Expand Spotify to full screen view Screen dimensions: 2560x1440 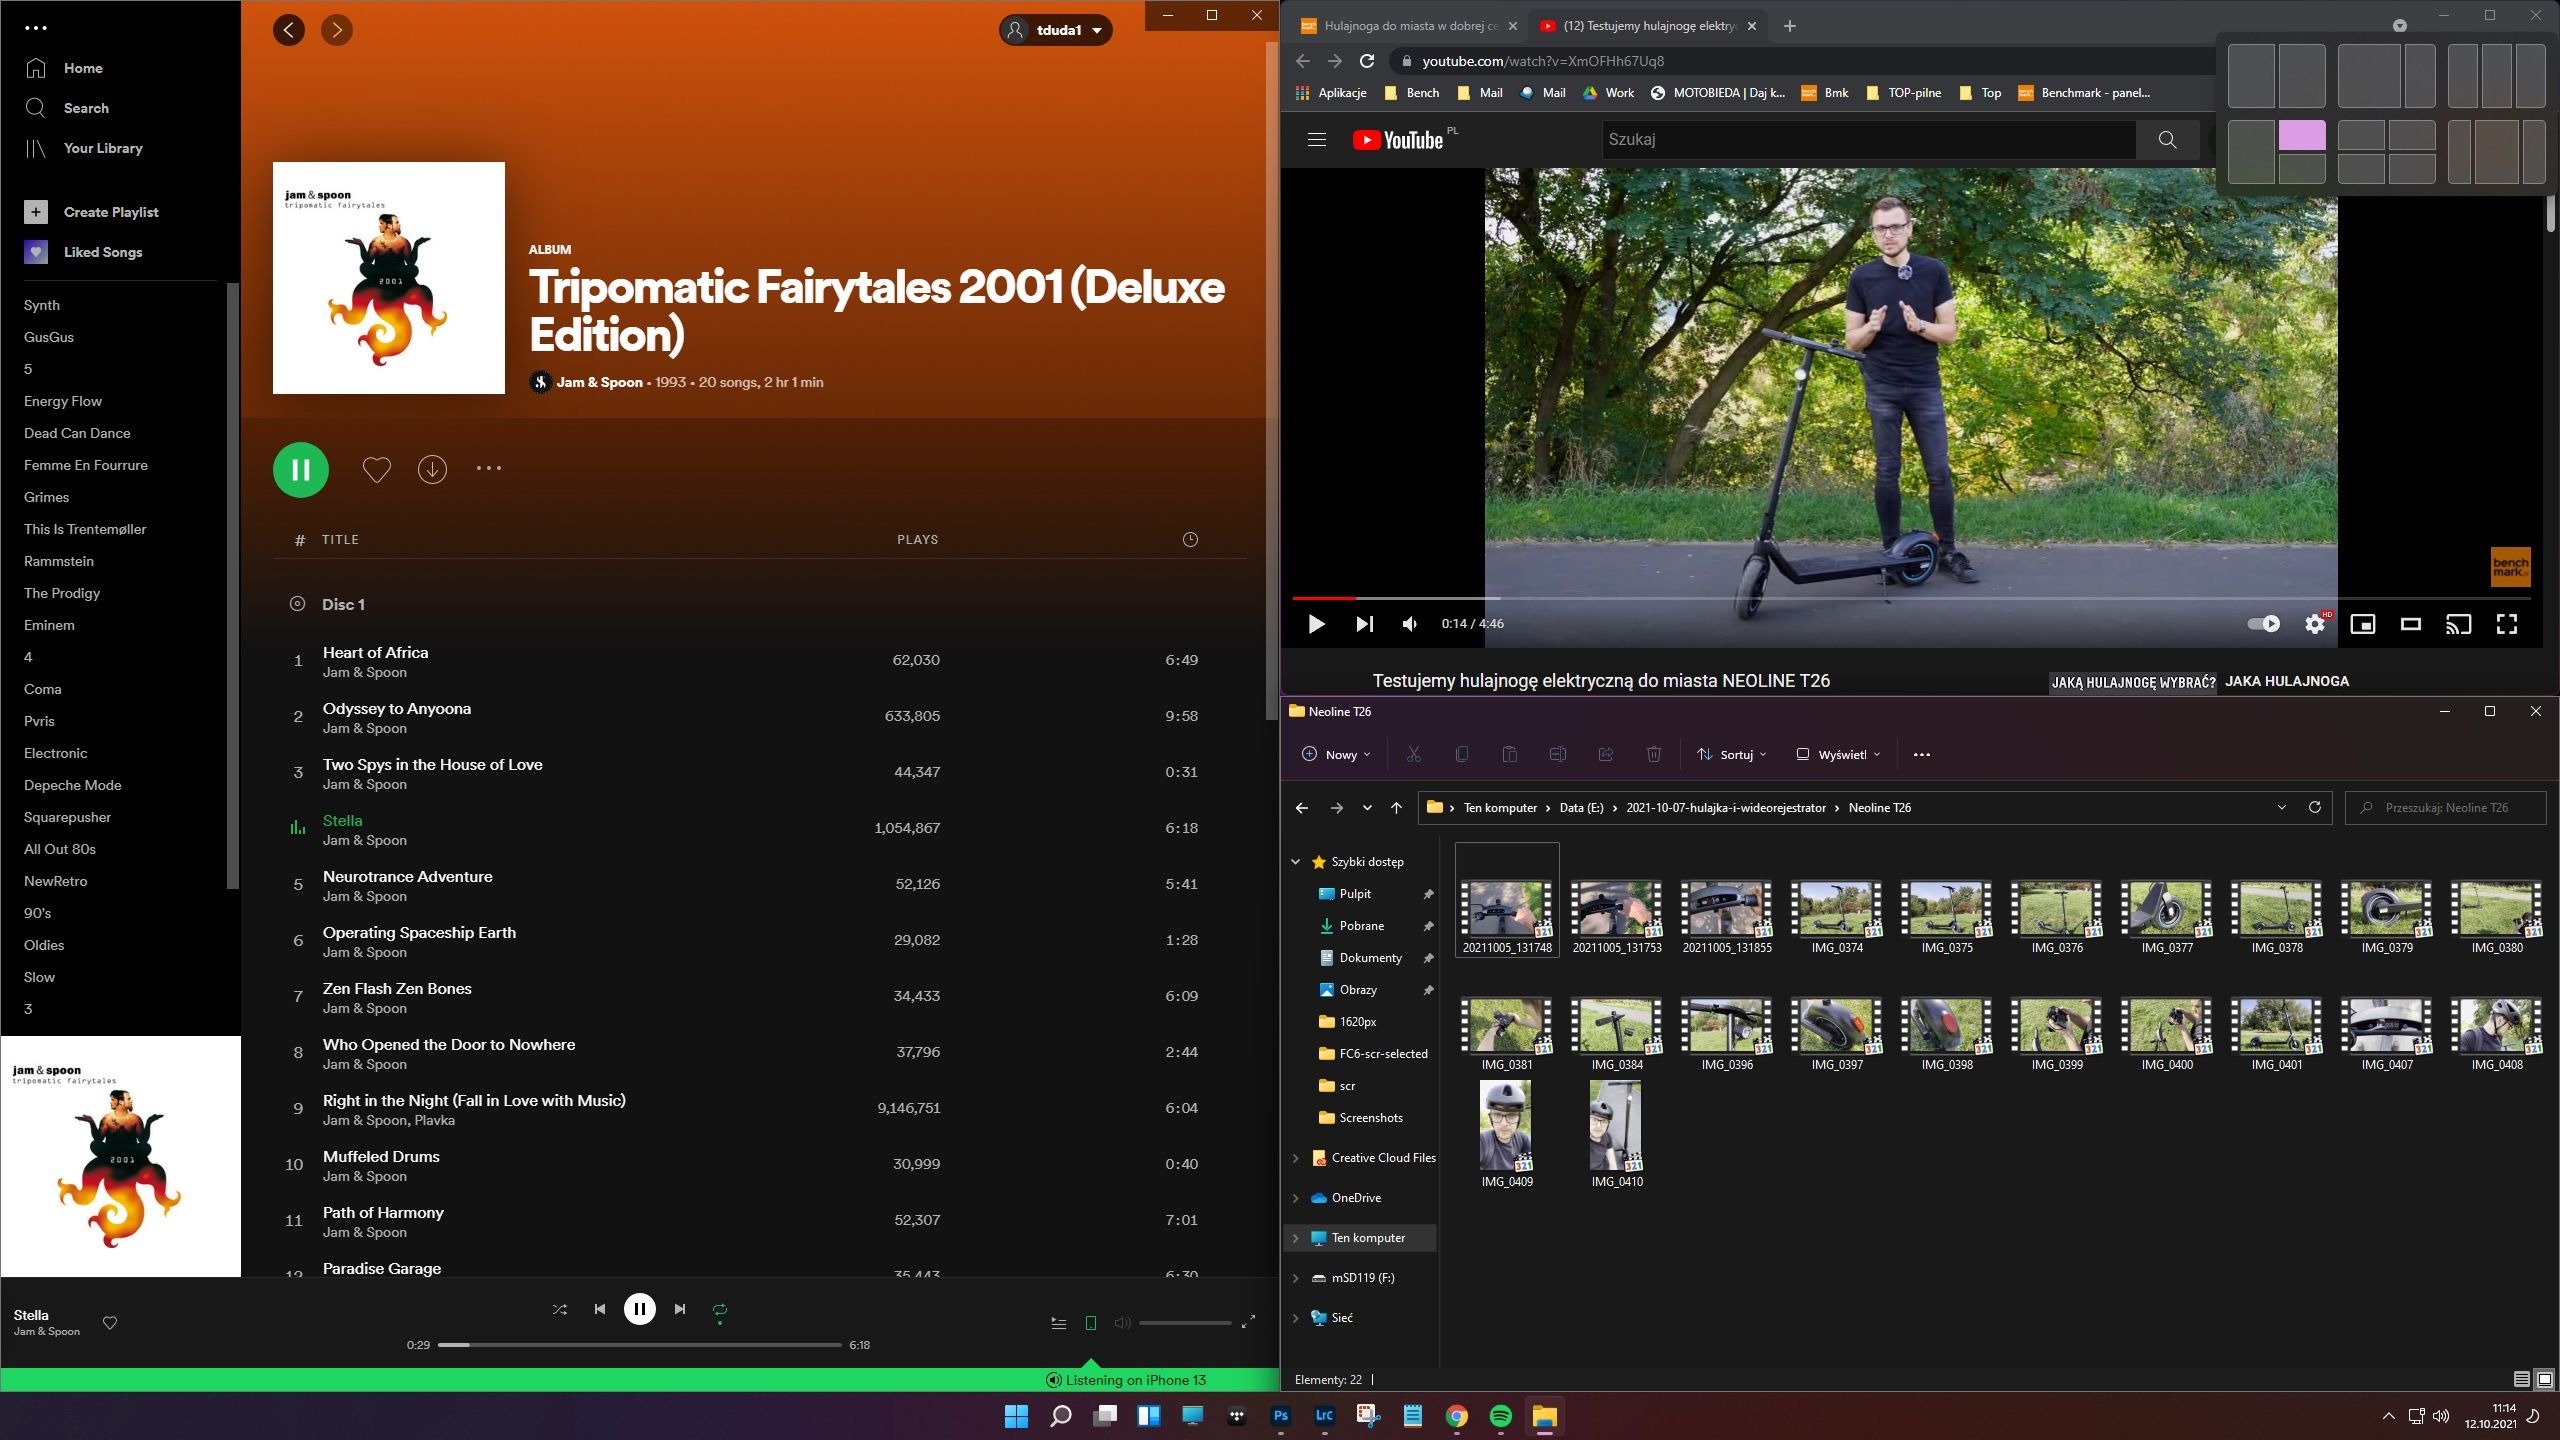tap(1248, 1322)
